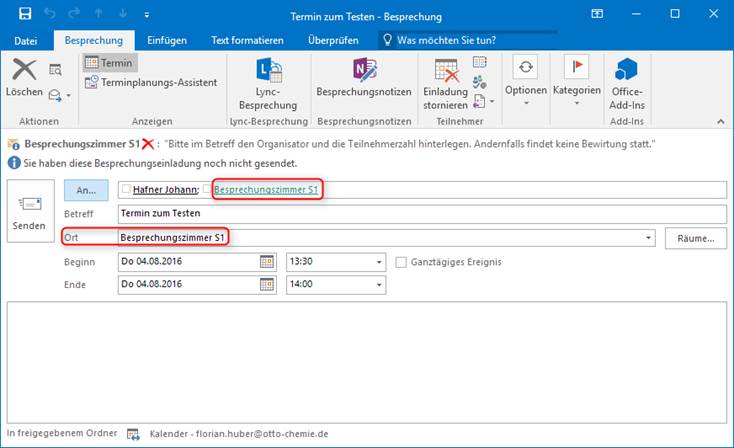
Task: Save the meeting with the floppy disk icon
Action: tap(25, 14)
